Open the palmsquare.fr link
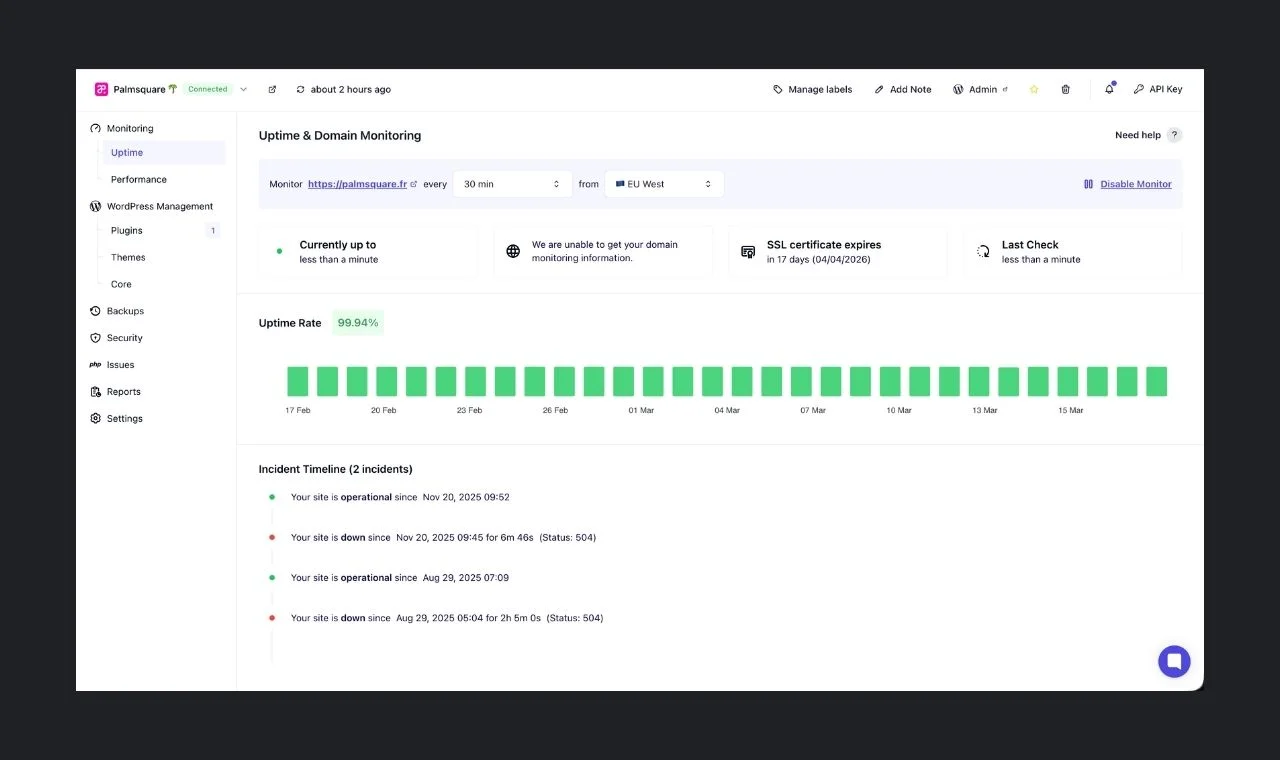This screenshot has height=760, width=1280. point(357,184)
